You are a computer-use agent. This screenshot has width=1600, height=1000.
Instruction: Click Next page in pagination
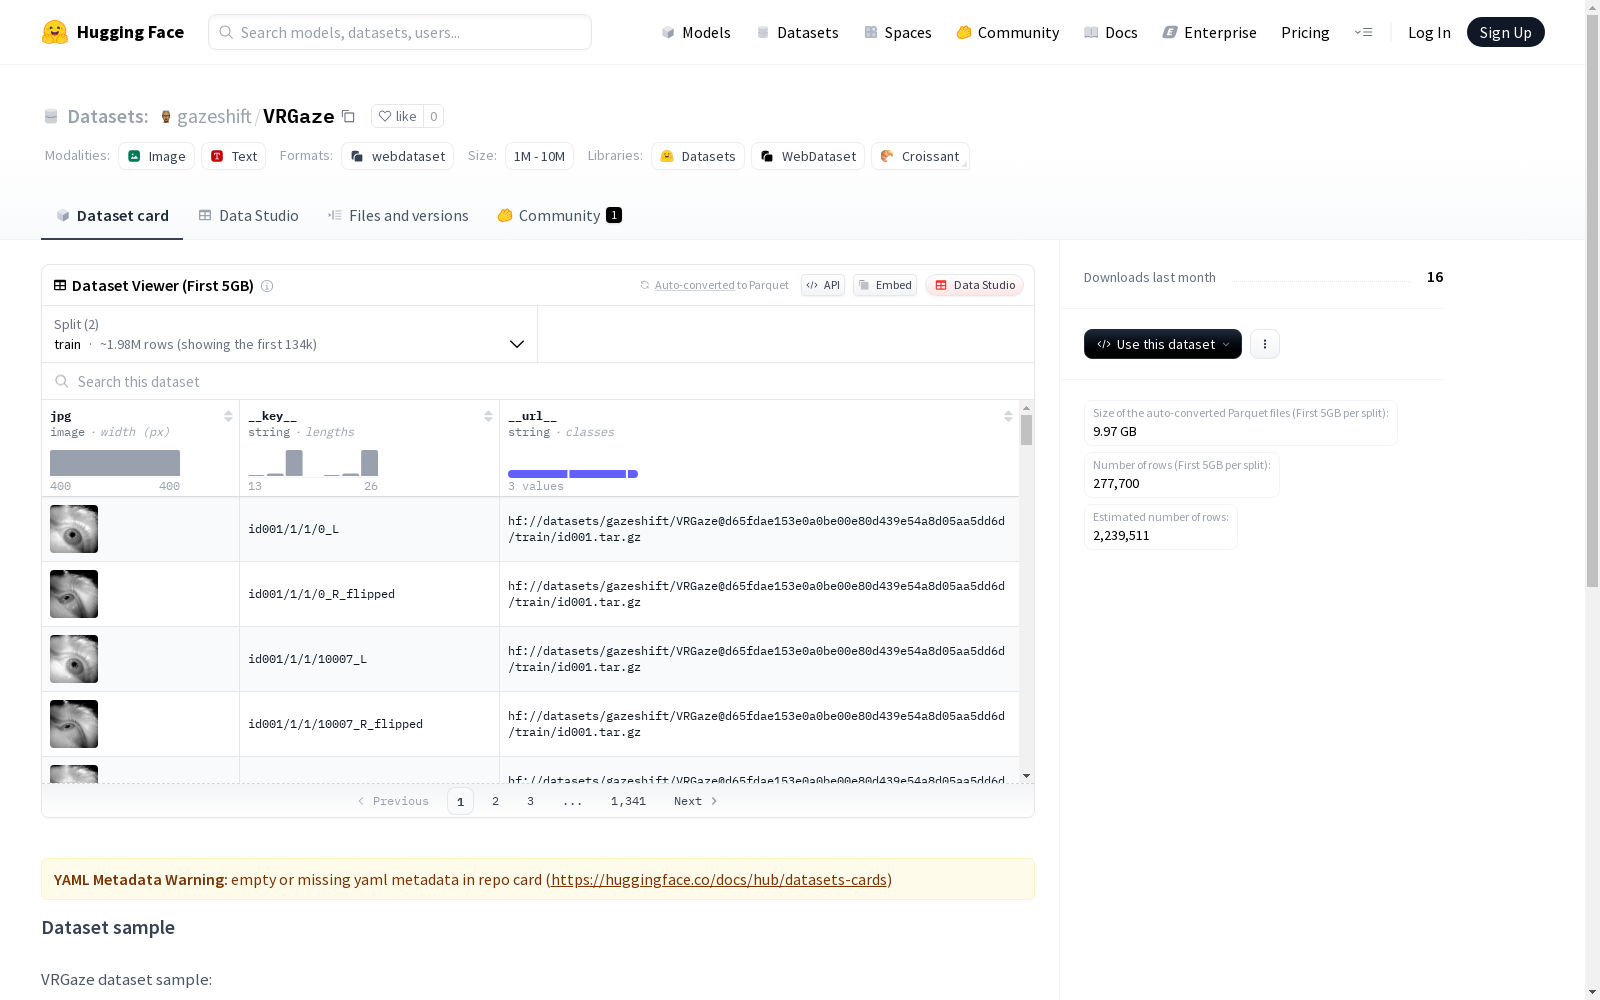(x=696, y=801)
